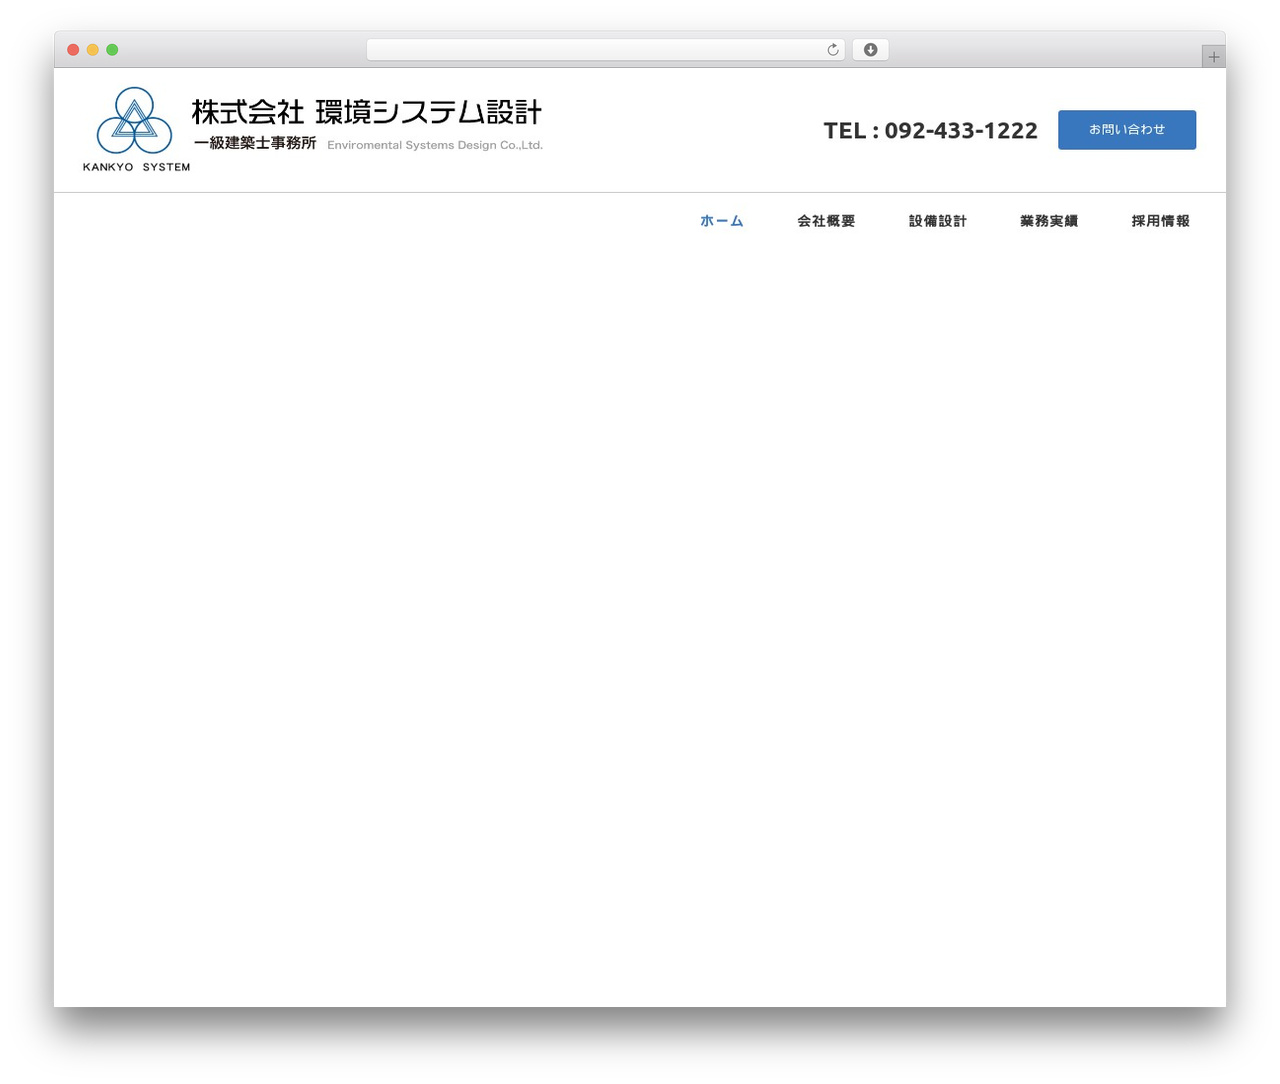Minimize the window with the yellow button
The image size is (1280, 1084).
coord(93,50)
